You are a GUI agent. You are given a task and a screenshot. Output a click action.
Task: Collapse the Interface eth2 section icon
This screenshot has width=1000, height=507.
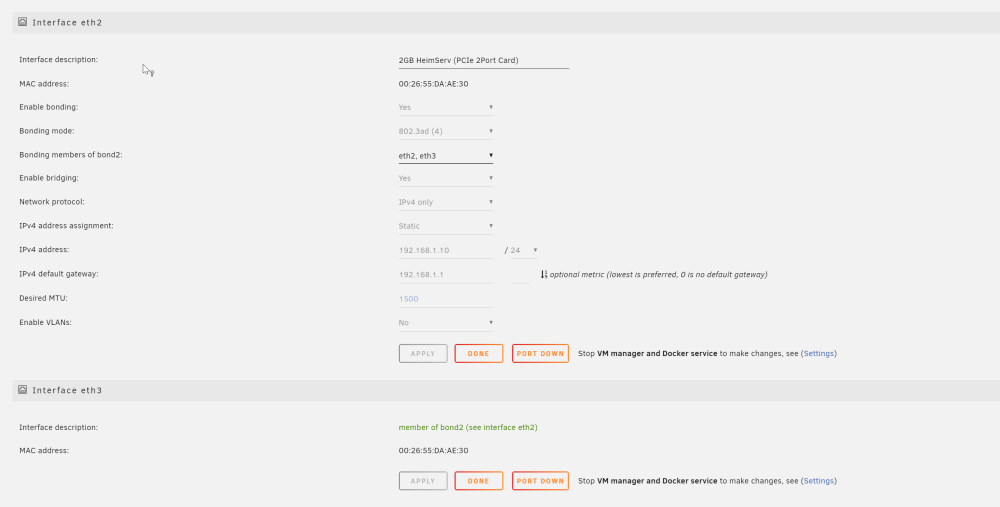[x=22, y=22]
